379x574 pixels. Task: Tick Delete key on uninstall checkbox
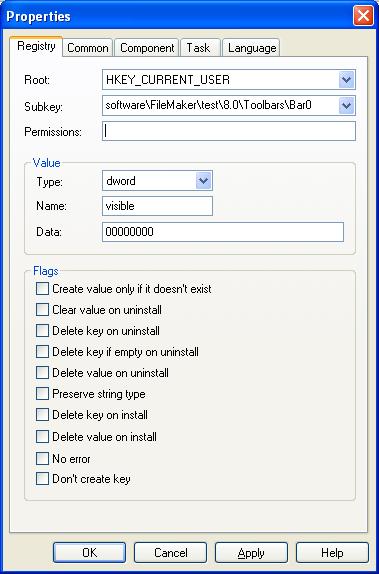[x=42, y=331]
